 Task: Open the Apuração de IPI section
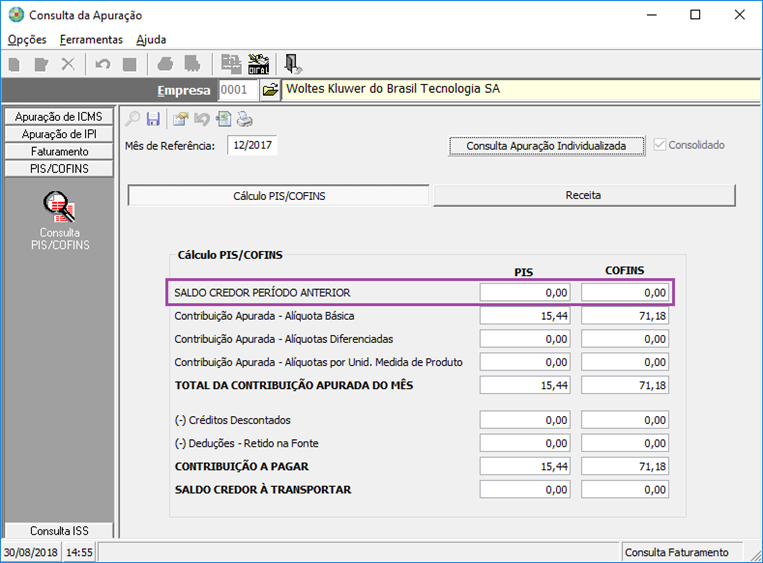click(x=59, y=134)
